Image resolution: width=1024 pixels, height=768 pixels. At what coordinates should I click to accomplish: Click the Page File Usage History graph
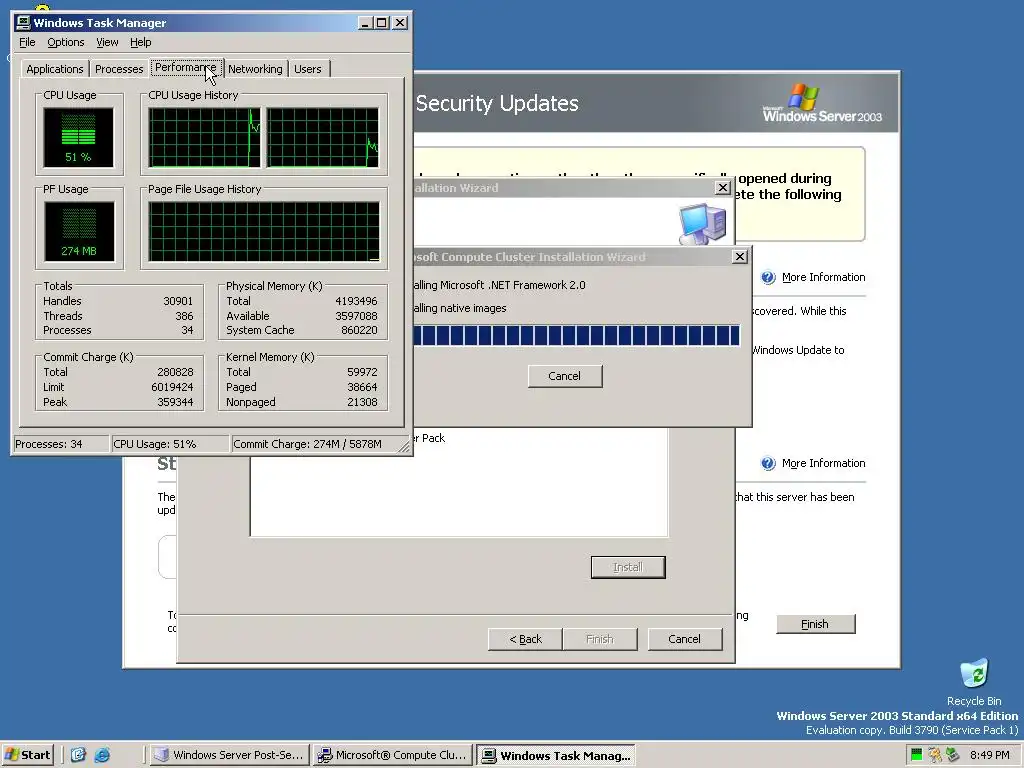point(264,231)
